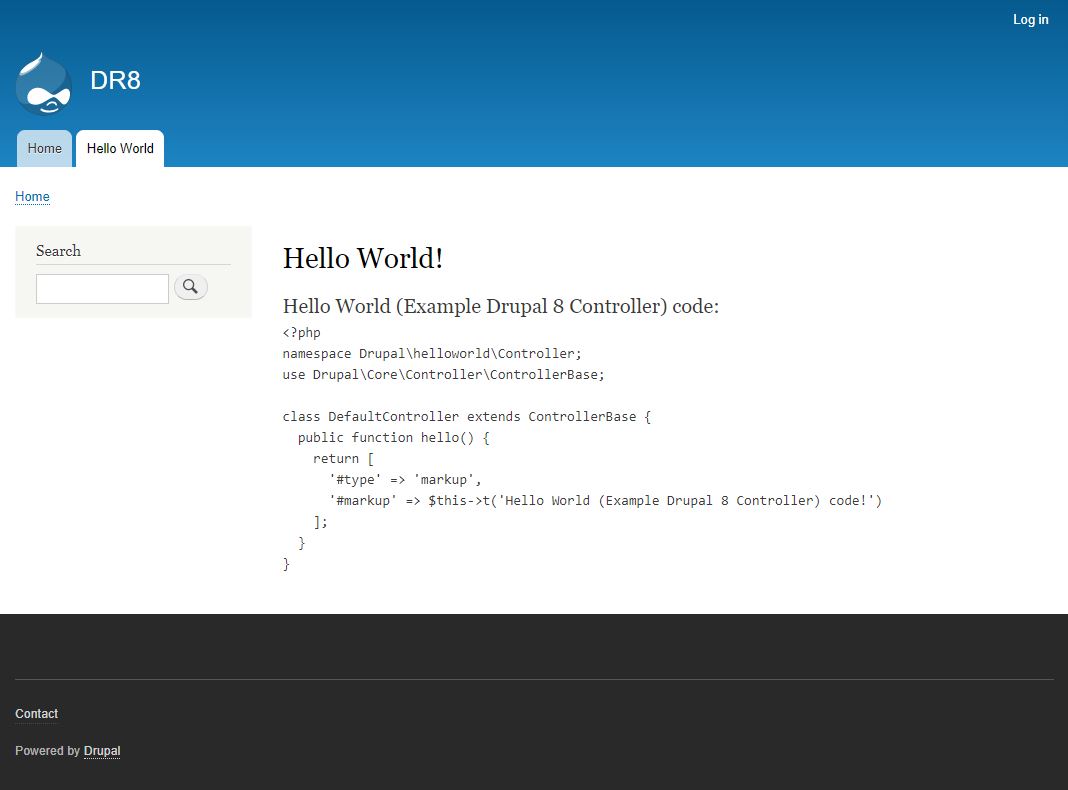Click the DR8 site name
The width and height of the screenshot is (1068, 790).
coord(115,81)
